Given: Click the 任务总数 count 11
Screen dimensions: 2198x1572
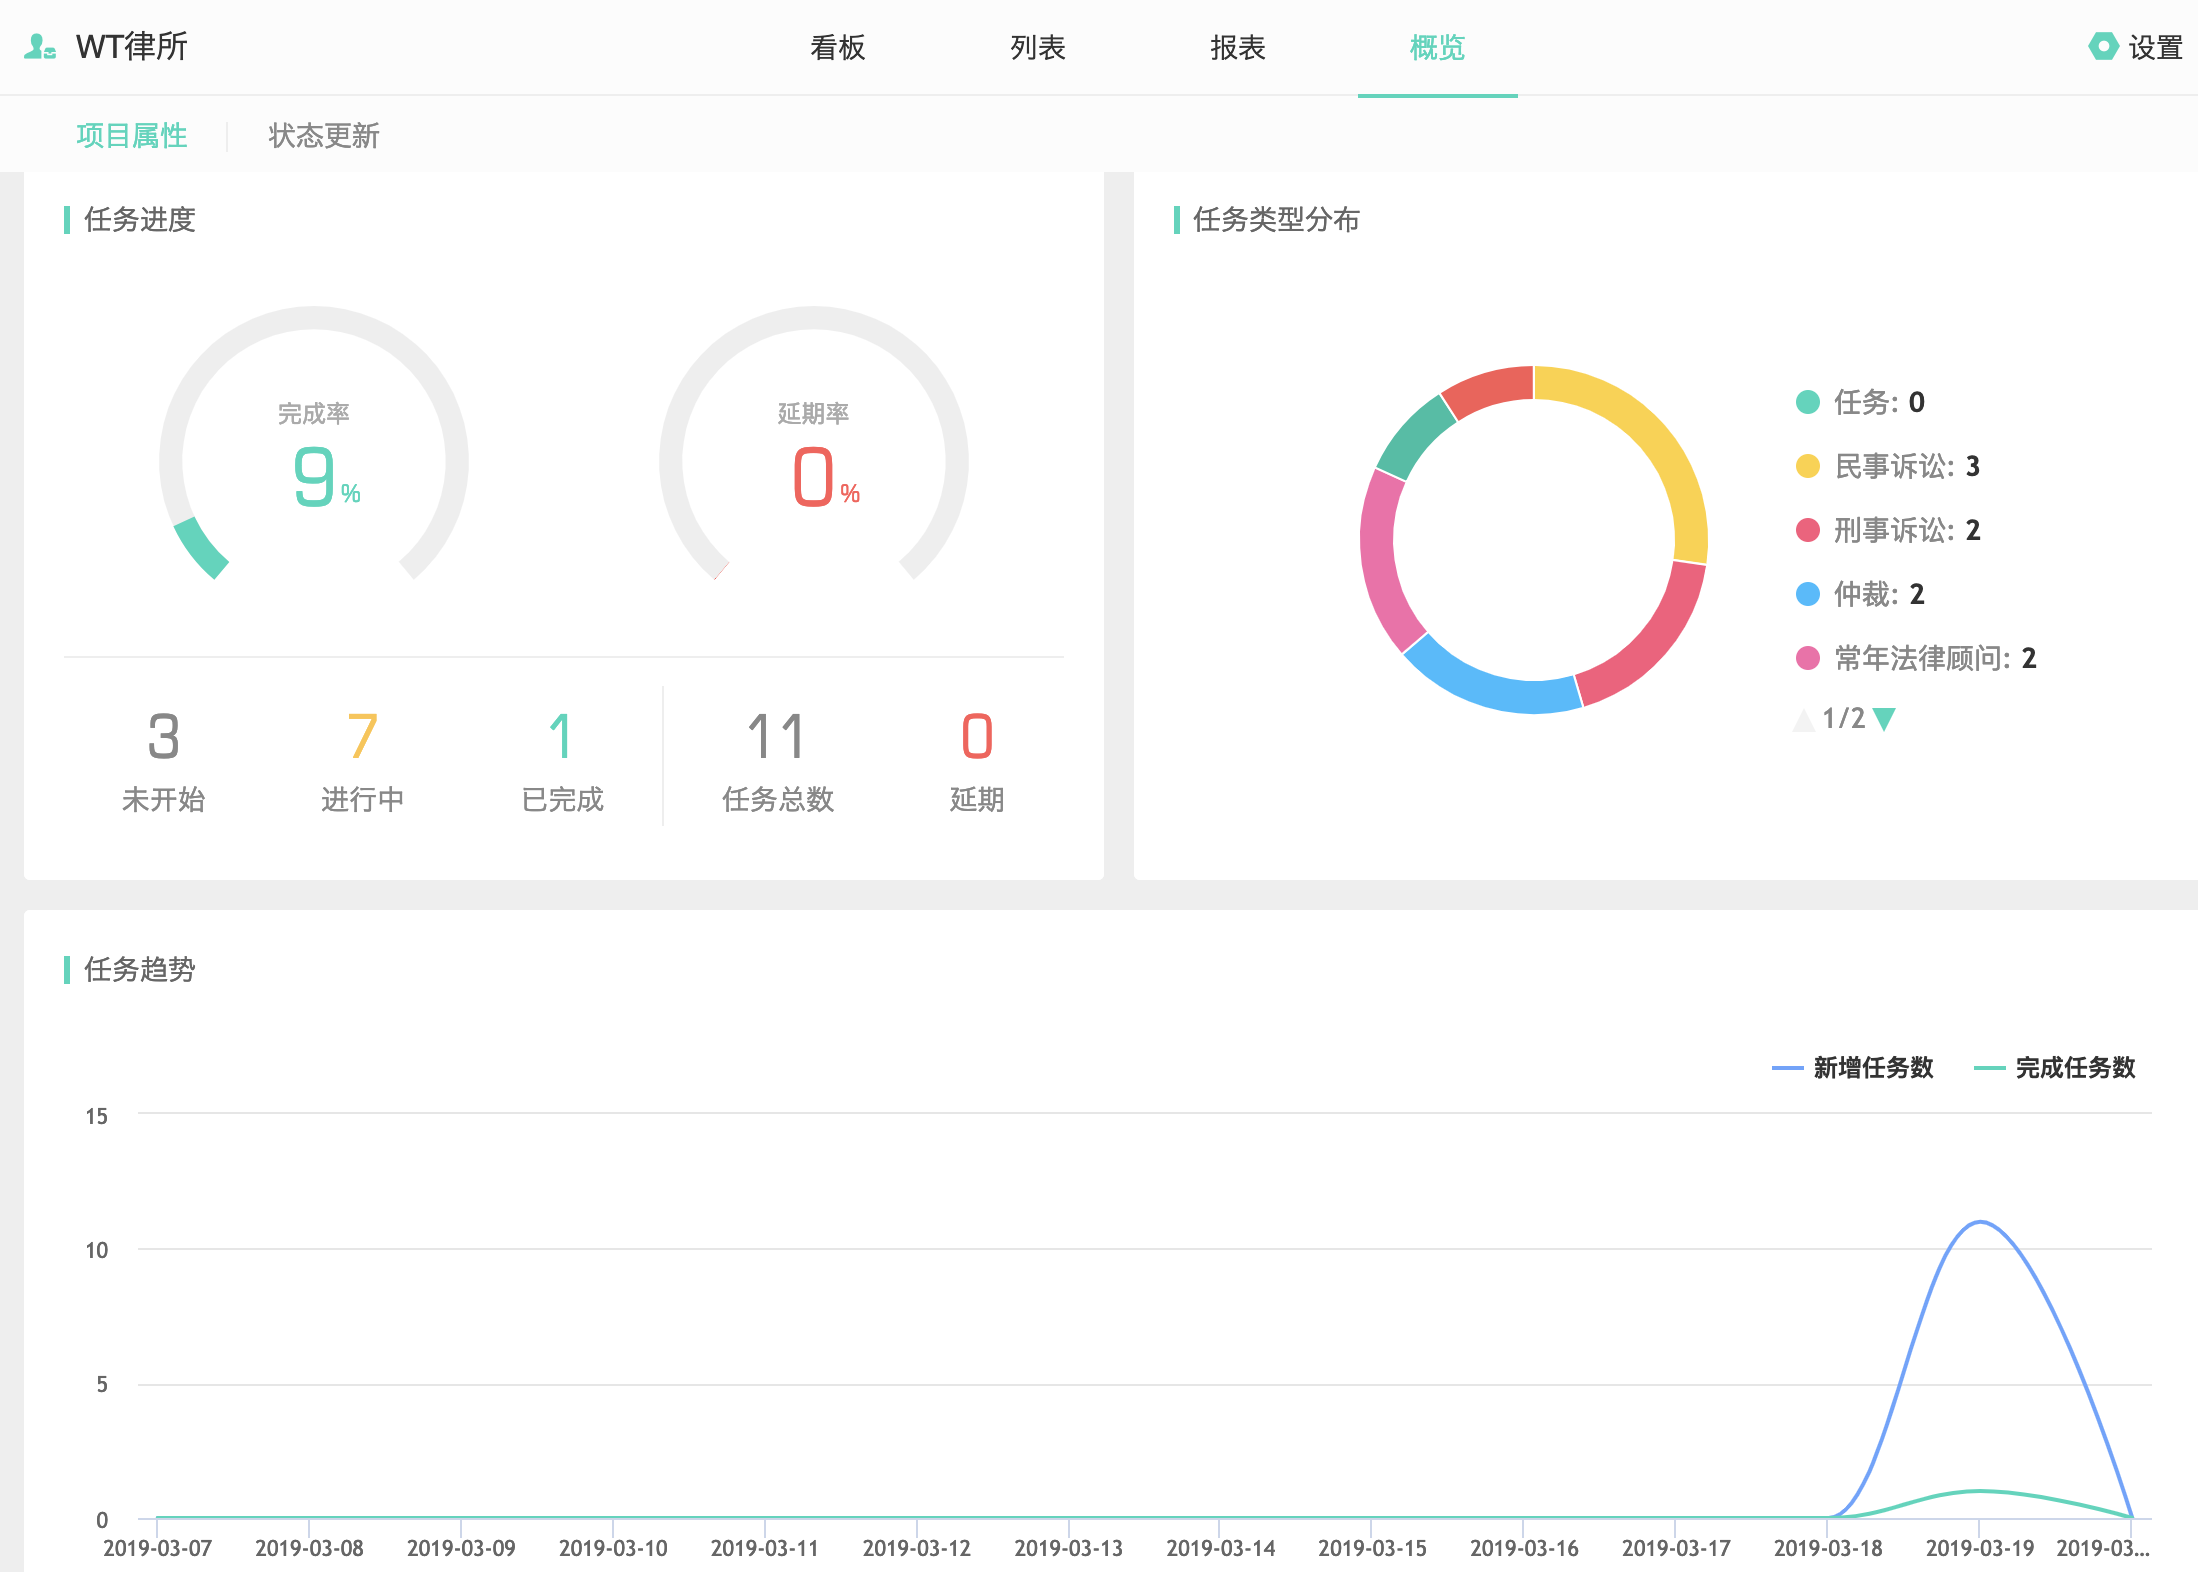Looking at the screenshot, I should pos(777,737).
